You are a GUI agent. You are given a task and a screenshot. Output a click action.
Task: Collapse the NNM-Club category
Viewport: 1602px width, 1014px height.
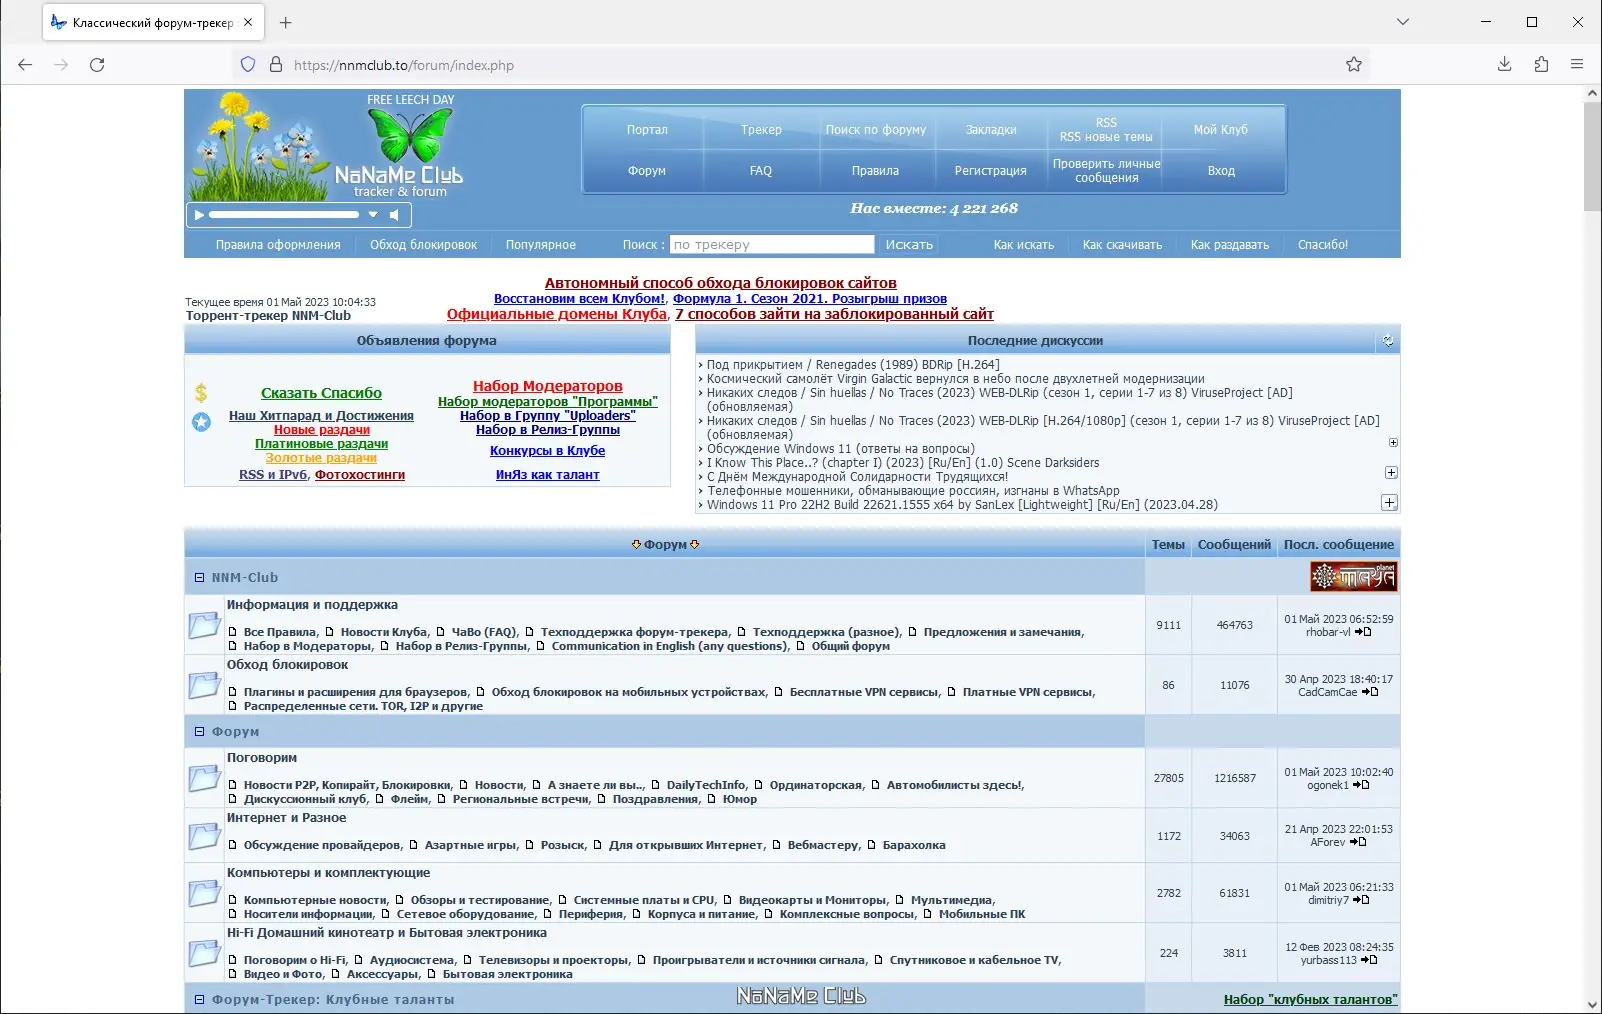click(199, 577)
